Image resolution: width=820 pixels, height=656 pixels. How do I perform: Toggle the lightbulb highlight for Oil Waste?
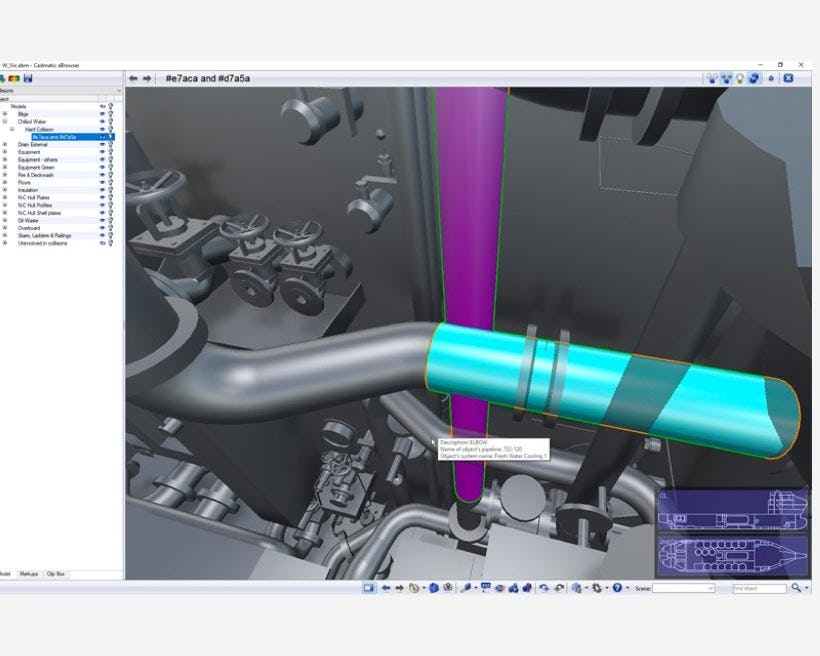(x=110, y=220)
